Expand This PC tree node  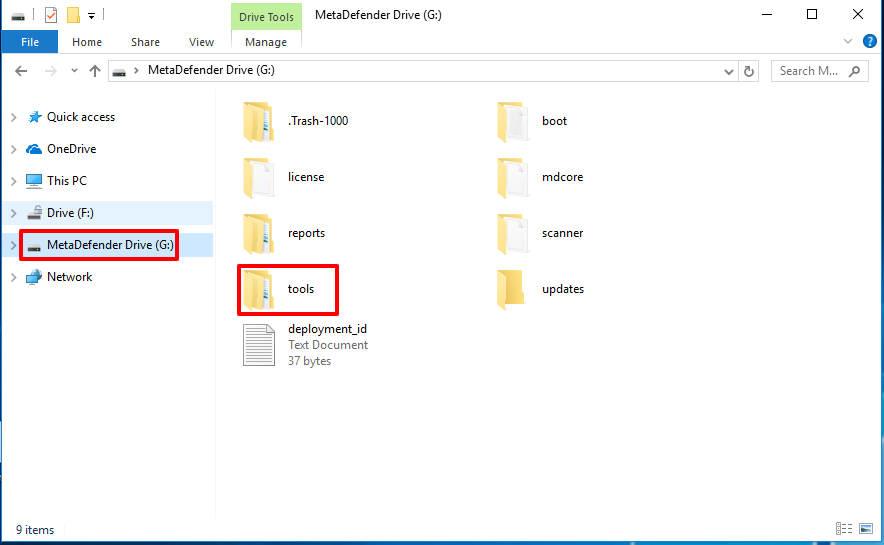(14, 181)
